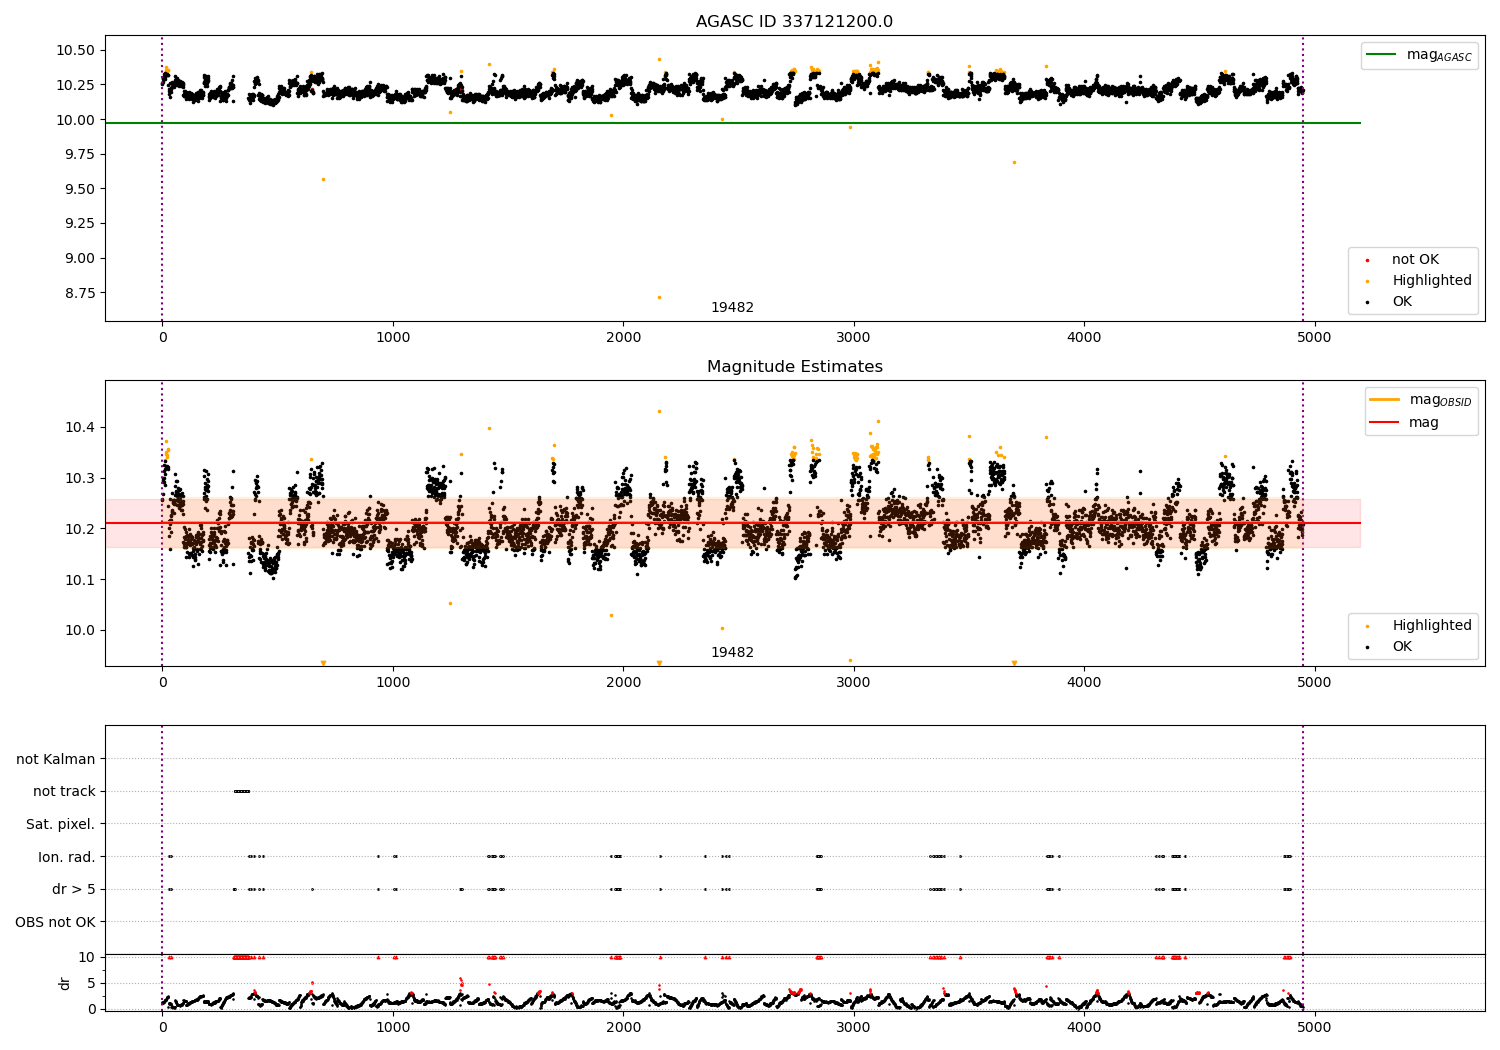This screenshot has height=1050, width=1500.
Task: Click the 10.3 y-axis tick in middle plot
Action: pos(79,479)
